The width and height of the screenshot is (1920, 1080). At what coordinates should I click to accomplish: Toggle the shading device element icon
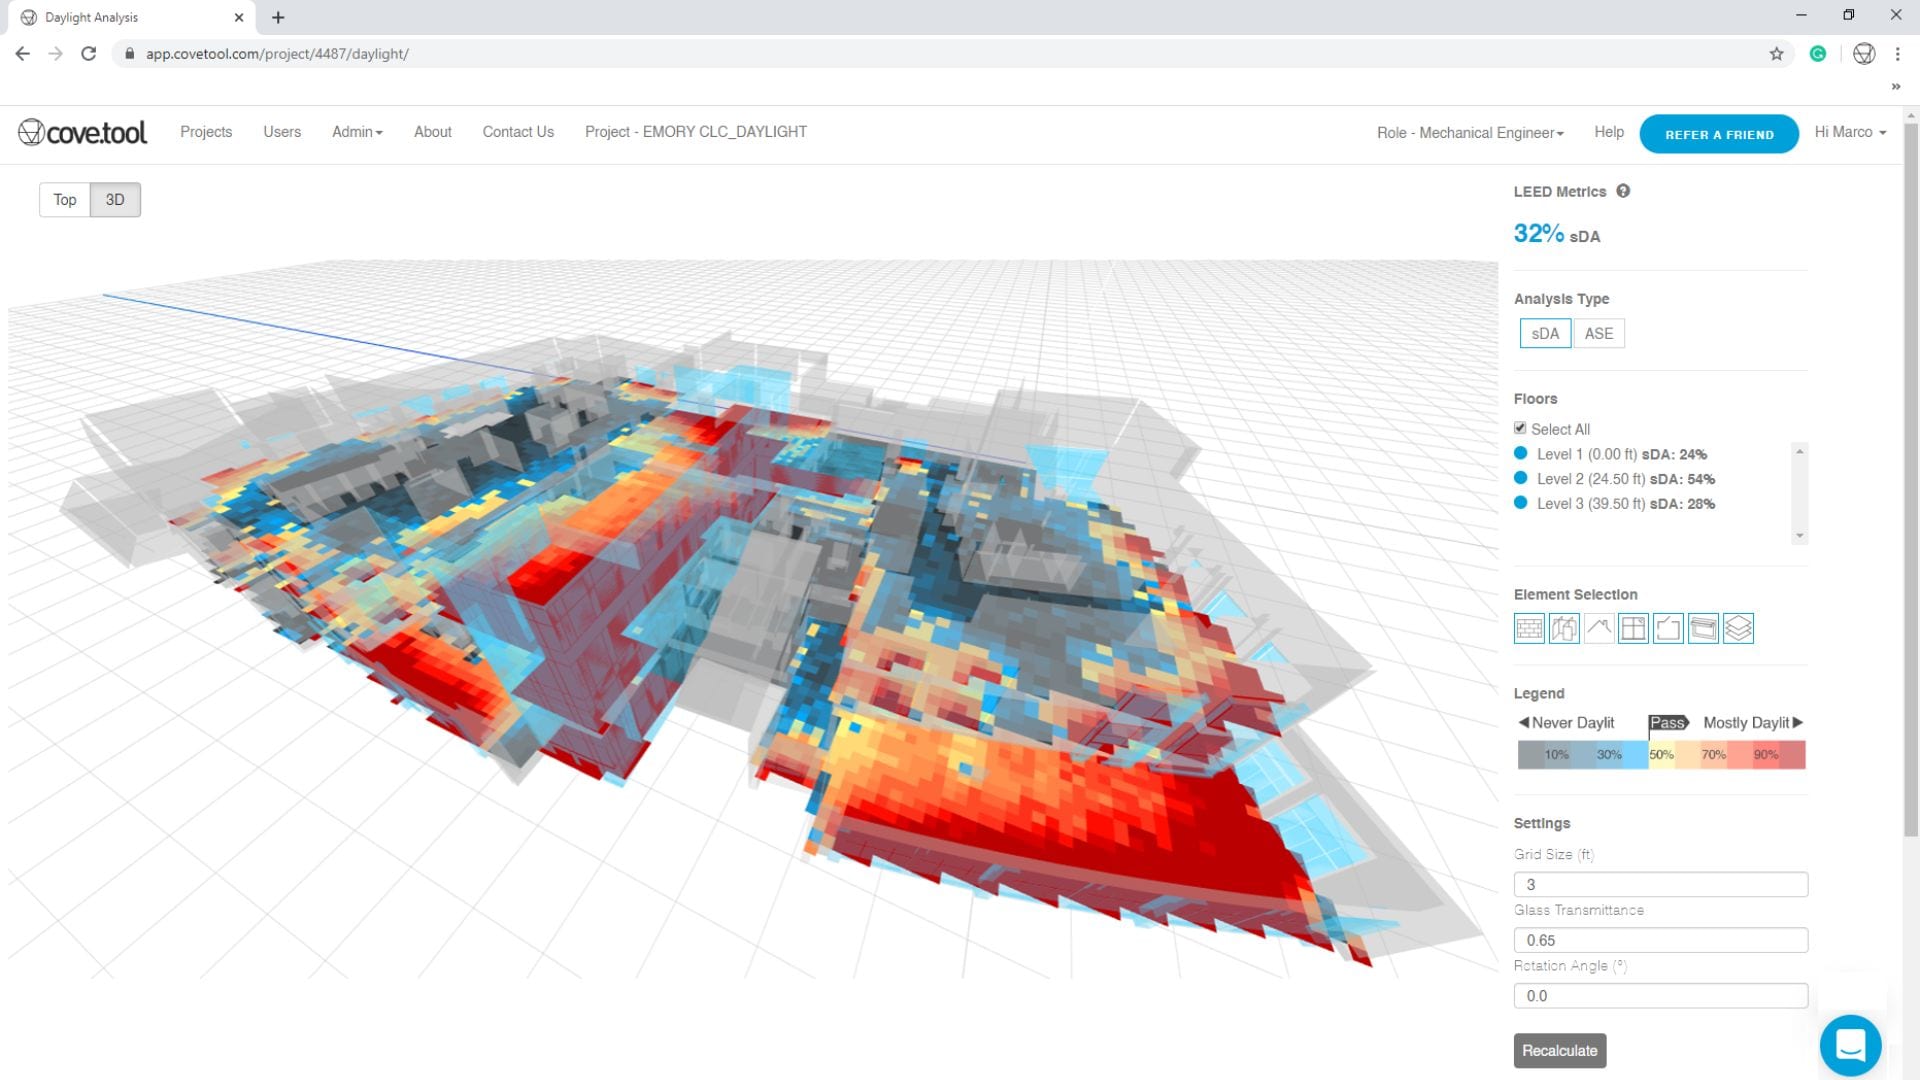pos(1703,628)
